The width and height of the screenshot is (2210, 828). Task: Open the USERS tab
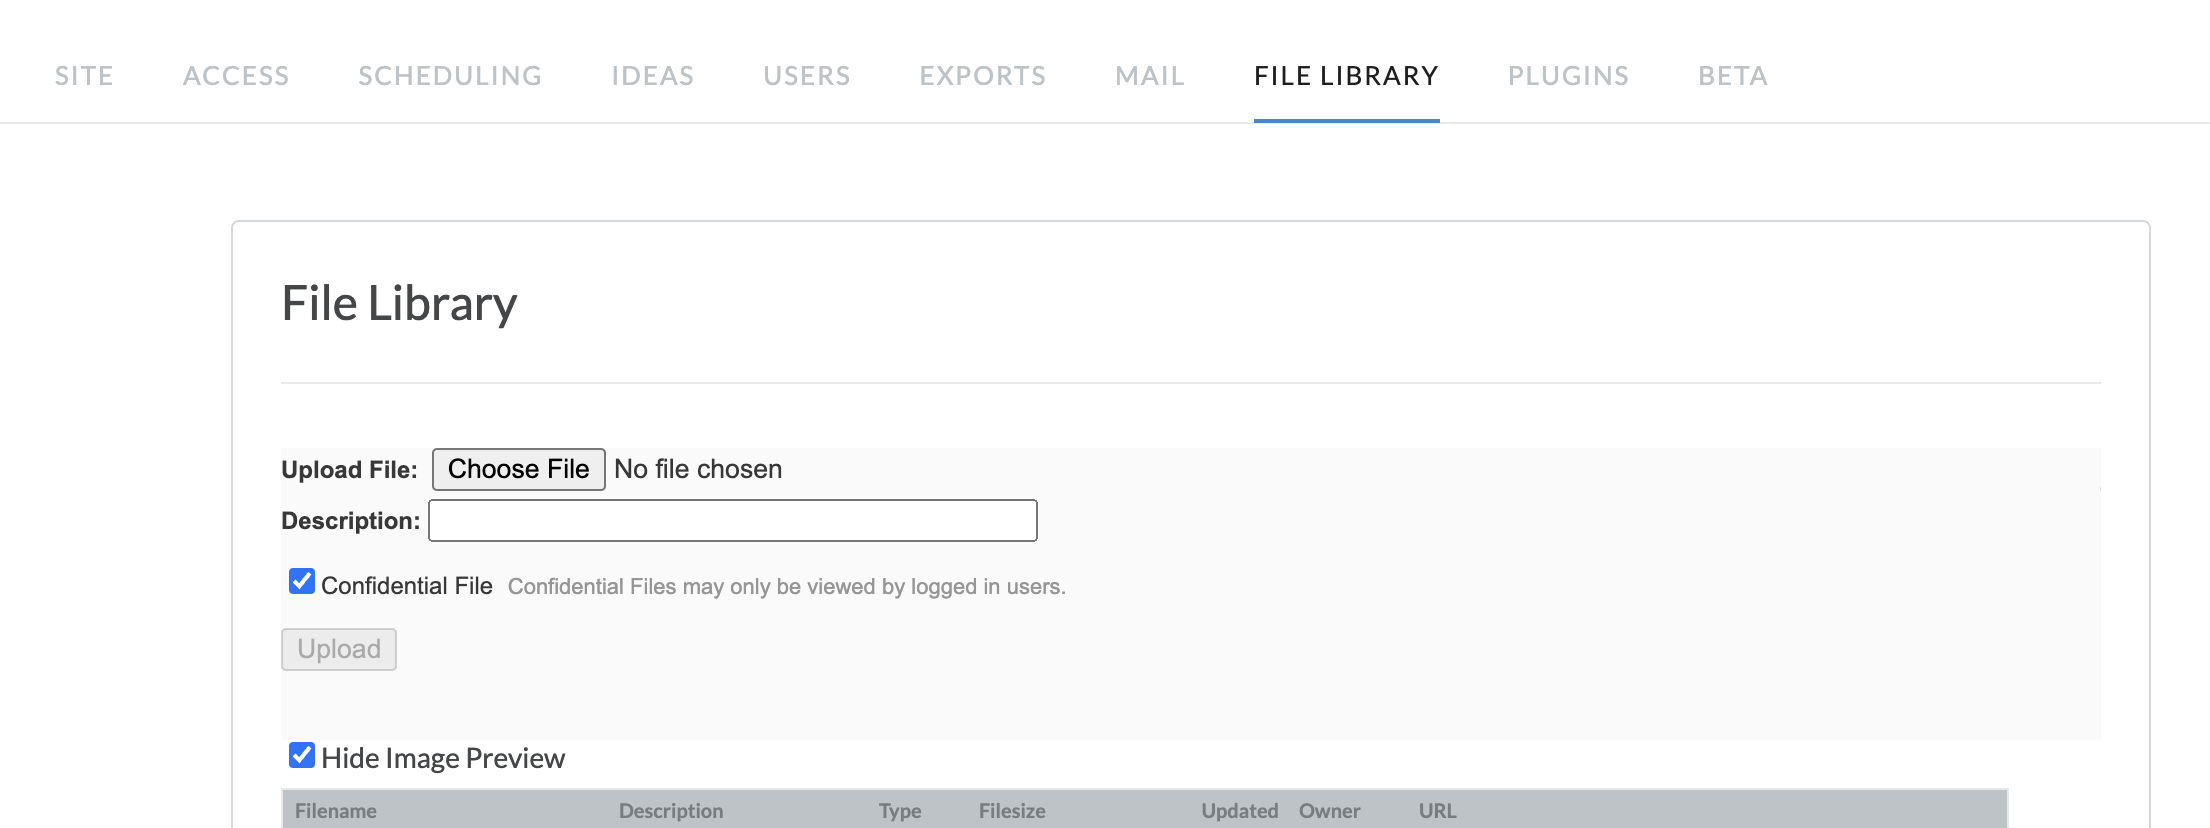pyautogui.click(x=807, y=76)
